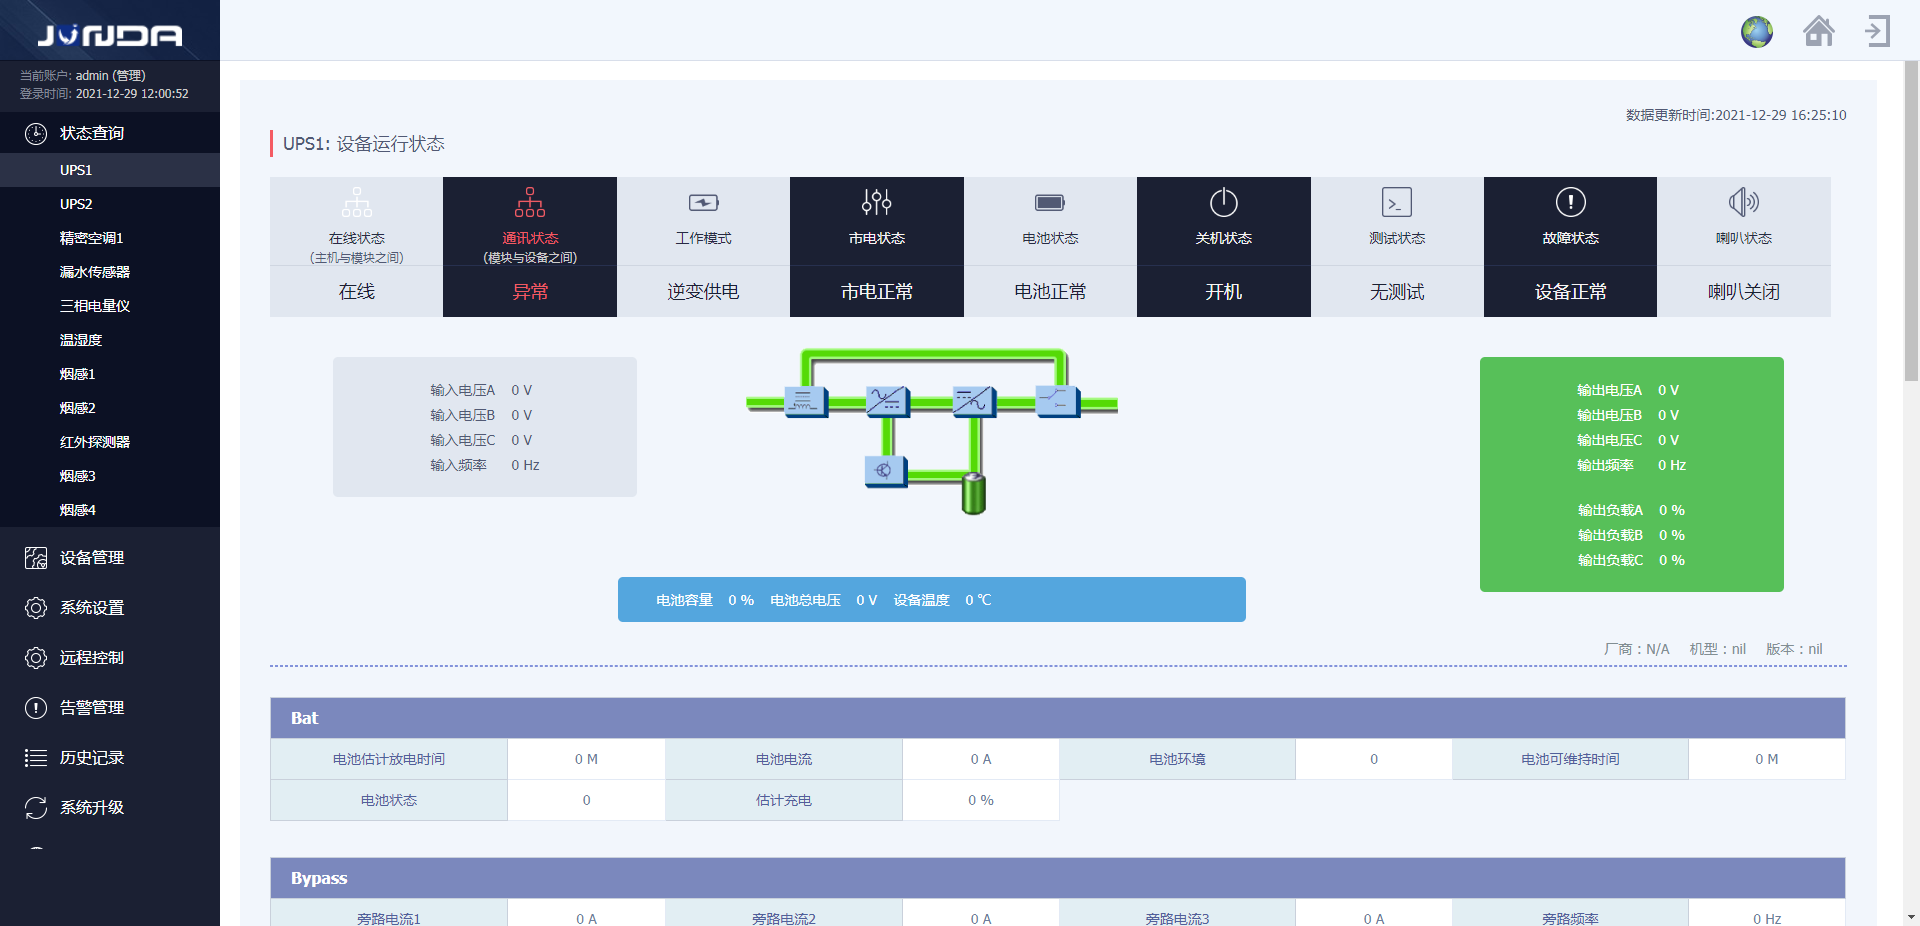Select the 工作模式 work mode icon
The height and width of the screenshot is (926, 1920).
703,203
